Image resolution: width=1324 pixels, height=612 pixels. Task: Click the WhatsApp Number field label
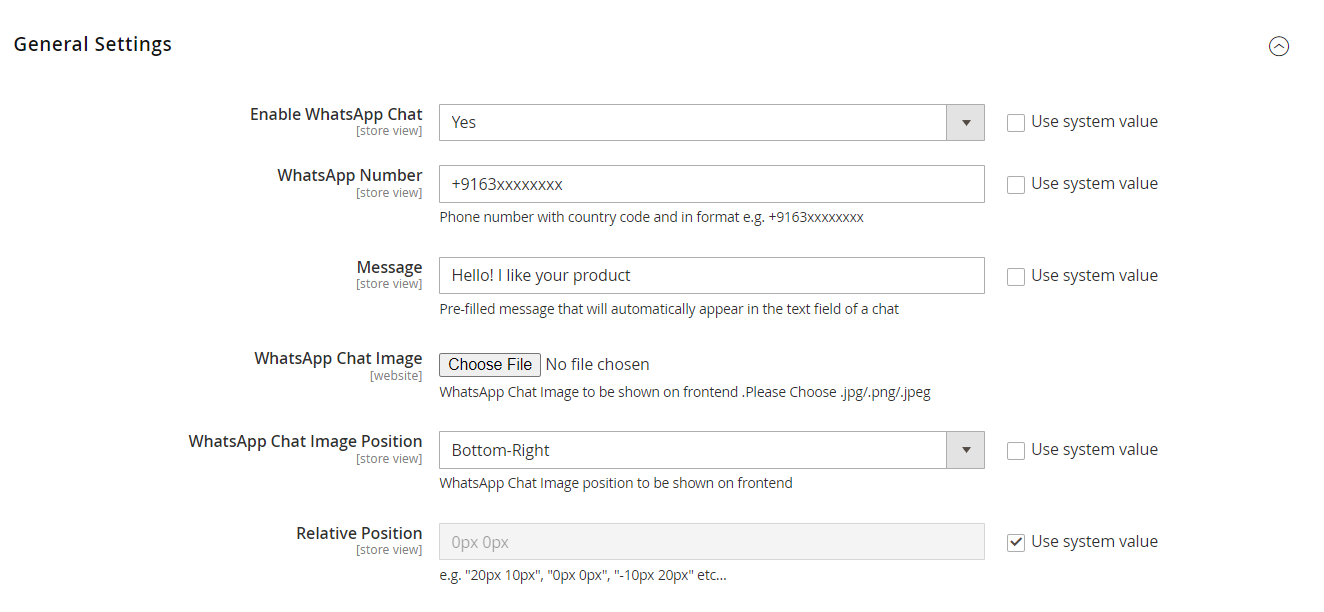(350, 175)
